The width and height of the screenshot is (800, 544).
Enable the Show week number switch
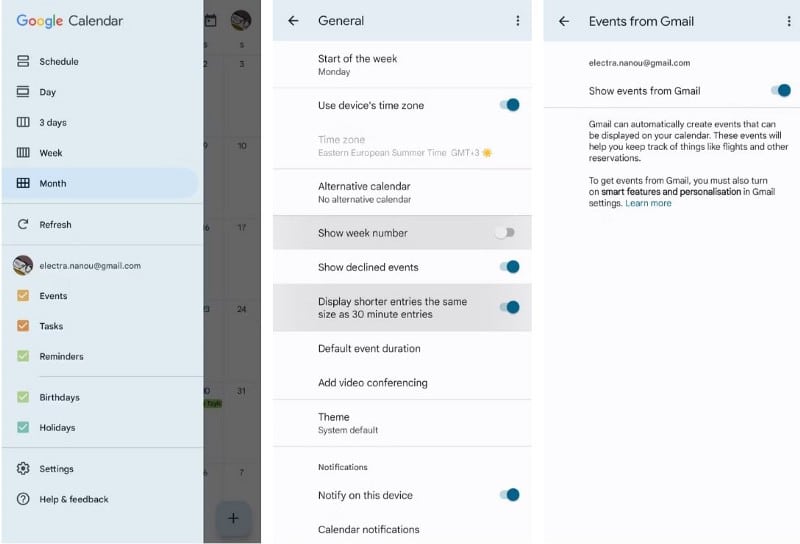(x=505, y=233)
